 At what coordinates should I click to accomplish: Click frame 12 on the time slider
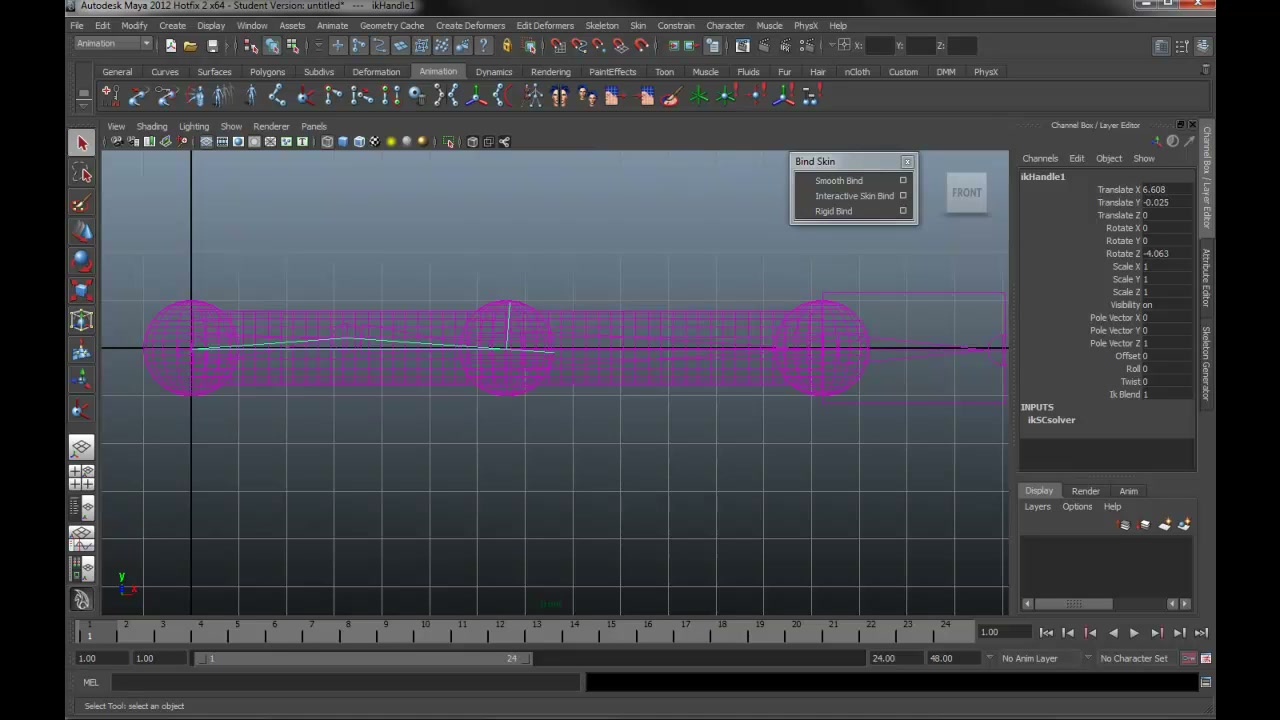pos(499,630)
